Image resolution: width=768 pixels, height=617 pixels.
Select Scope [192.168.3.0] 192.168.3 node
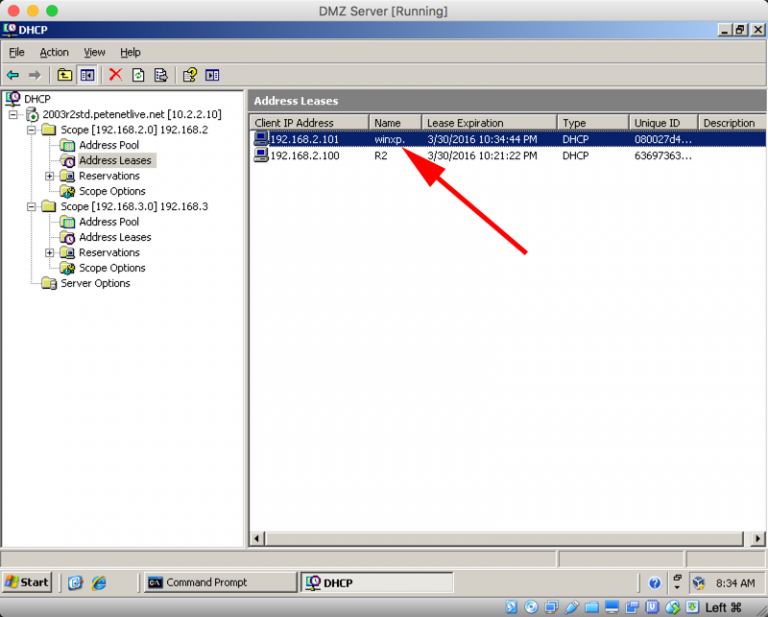tap(134, 207)
